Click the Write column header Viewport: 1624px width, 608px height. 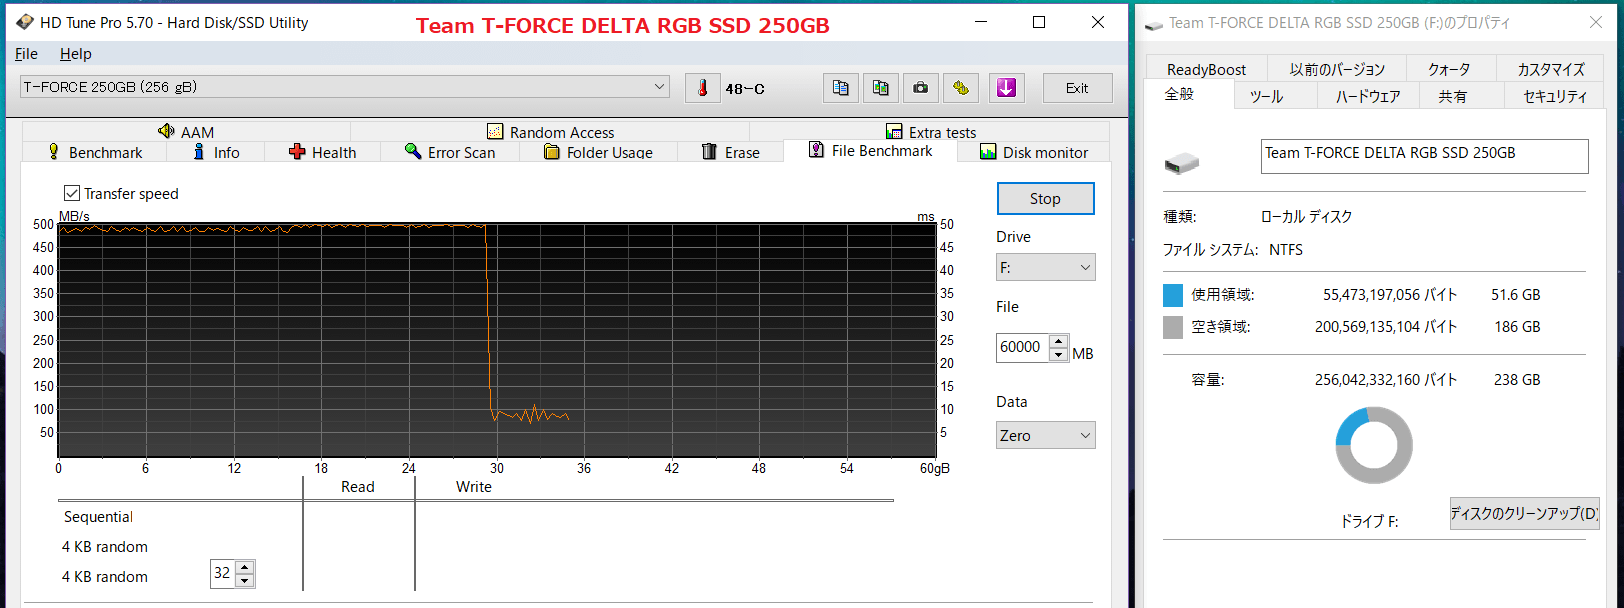pos(474,487)
